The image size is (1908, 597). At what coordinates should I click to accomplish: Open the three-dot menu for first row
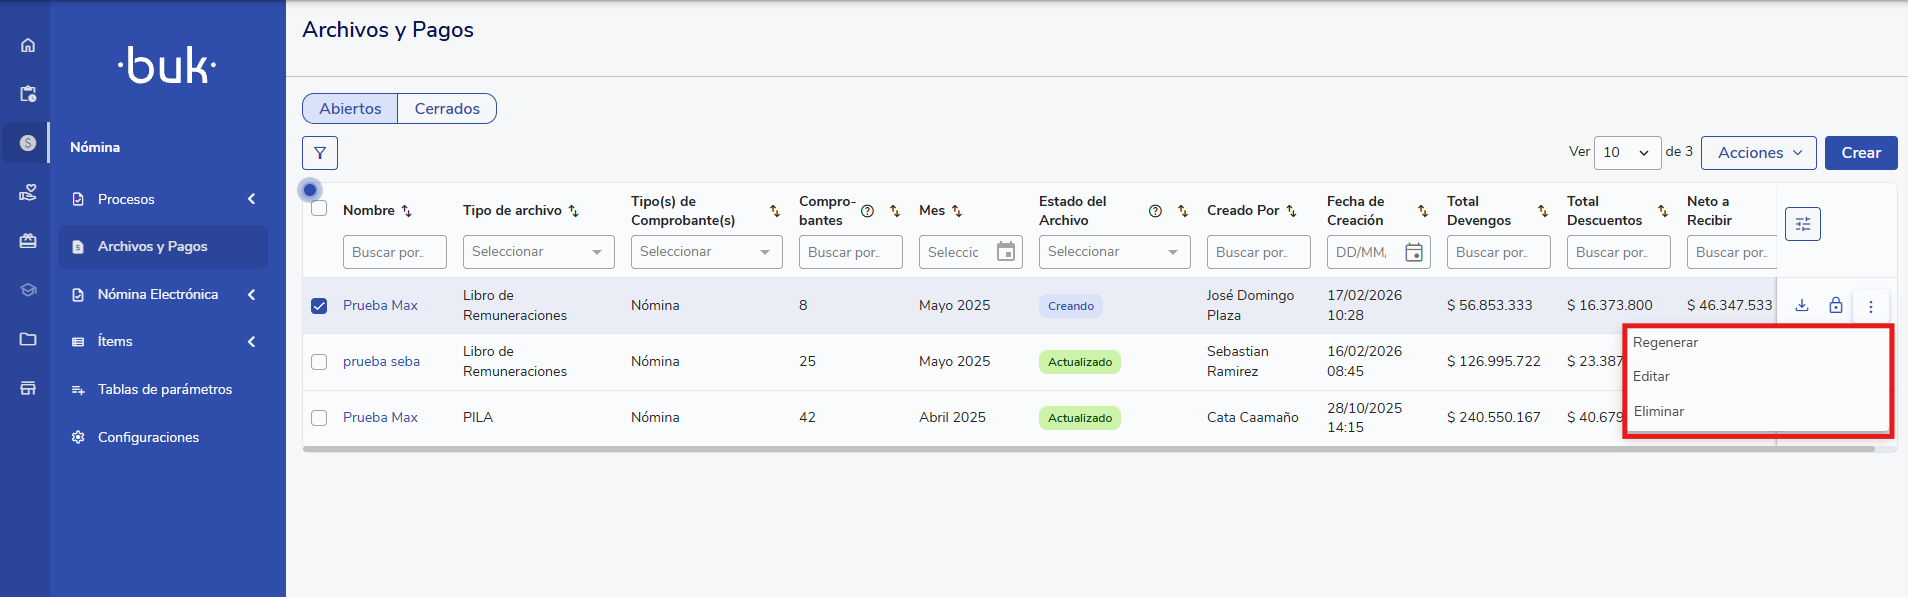point(1871,307)
